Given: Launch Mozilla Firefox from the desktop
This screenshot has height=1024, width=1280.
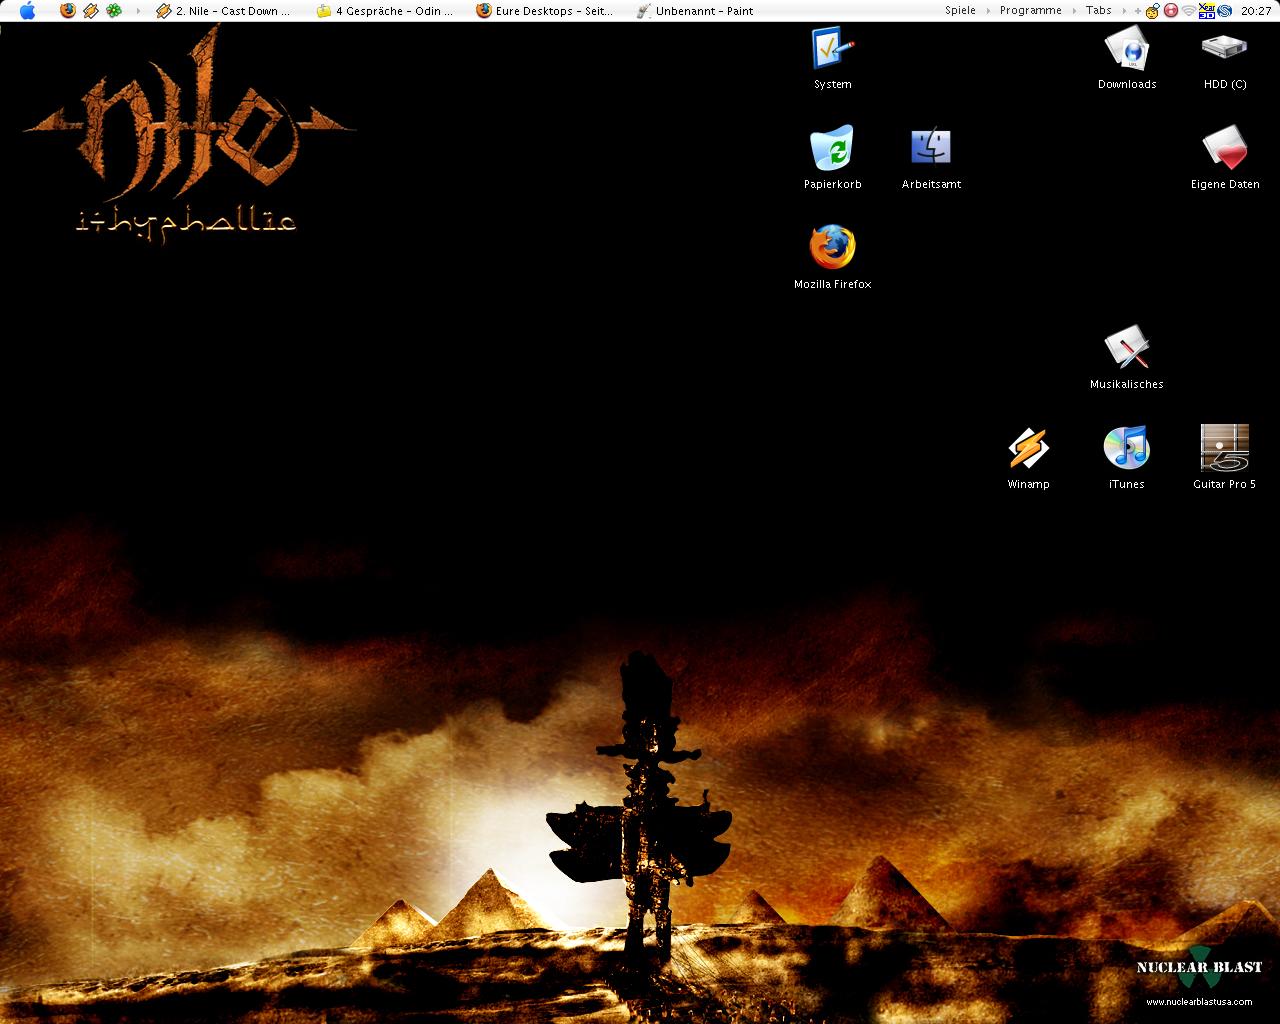Looking at the screenshot, I should coord(832,247).
